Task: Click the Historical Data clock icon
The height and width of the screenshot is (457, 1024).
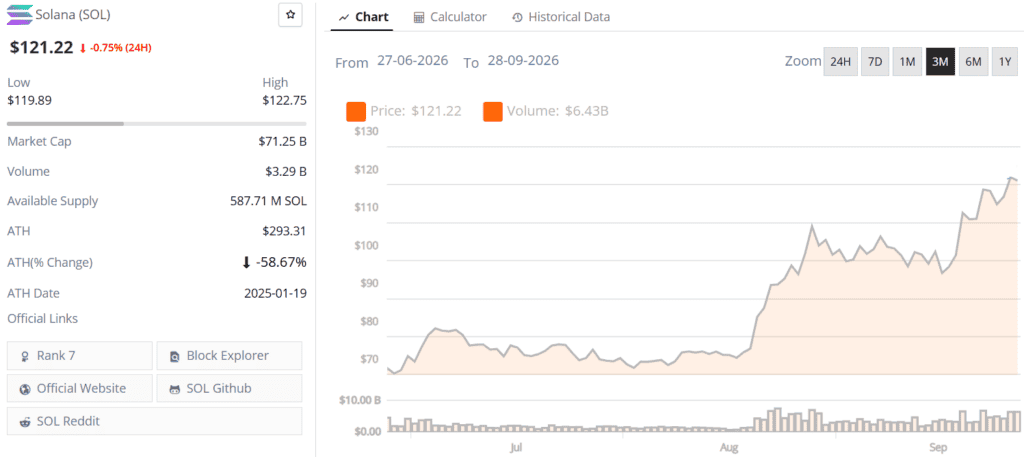Action: 517,18
